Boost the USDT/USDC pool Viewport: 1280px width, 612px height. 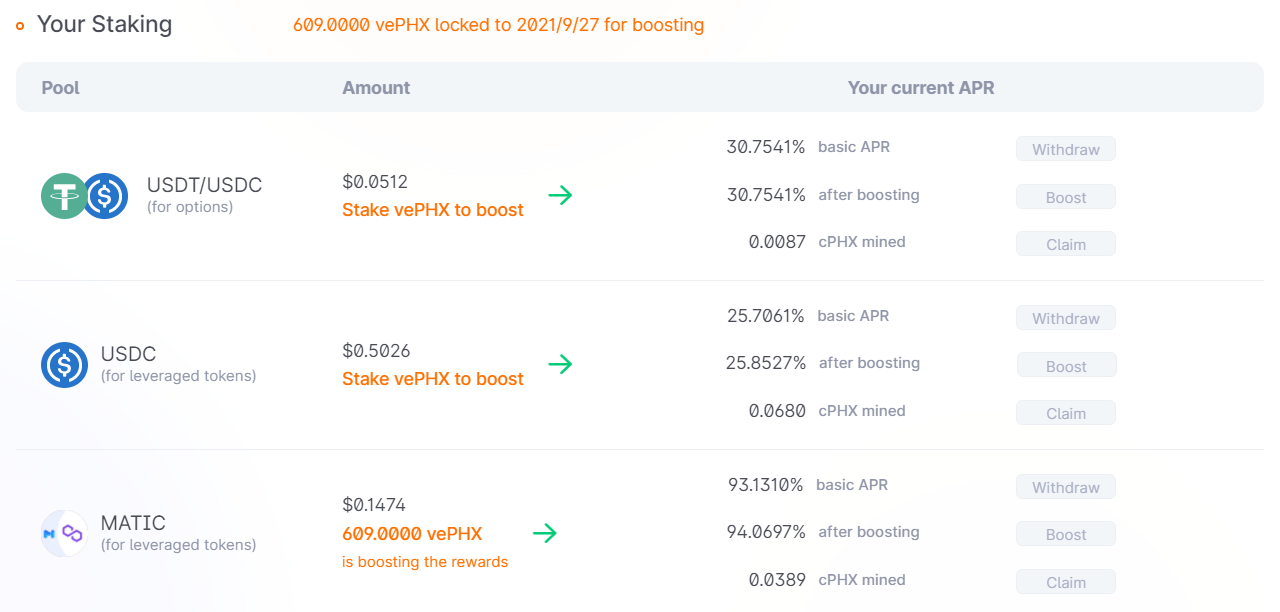1066,197
